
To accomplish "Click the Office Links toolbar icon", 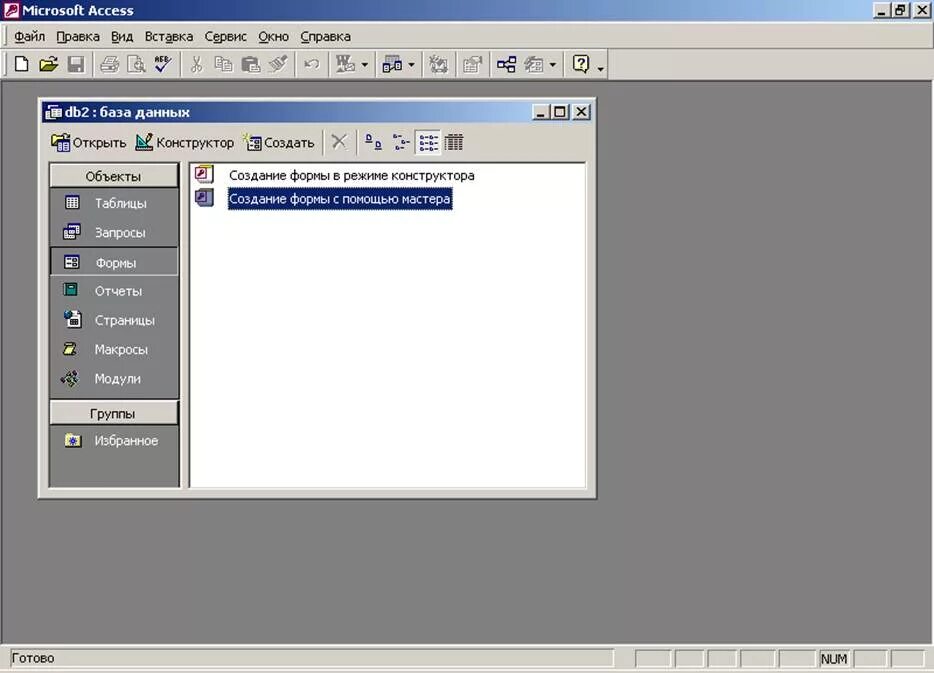I will click(x=345, y=64).
